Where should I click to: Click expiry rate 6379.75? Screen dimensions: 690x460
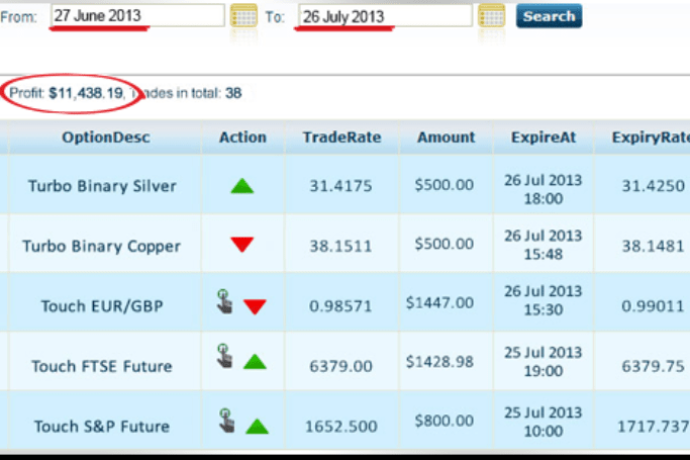(x=653, y=366)
